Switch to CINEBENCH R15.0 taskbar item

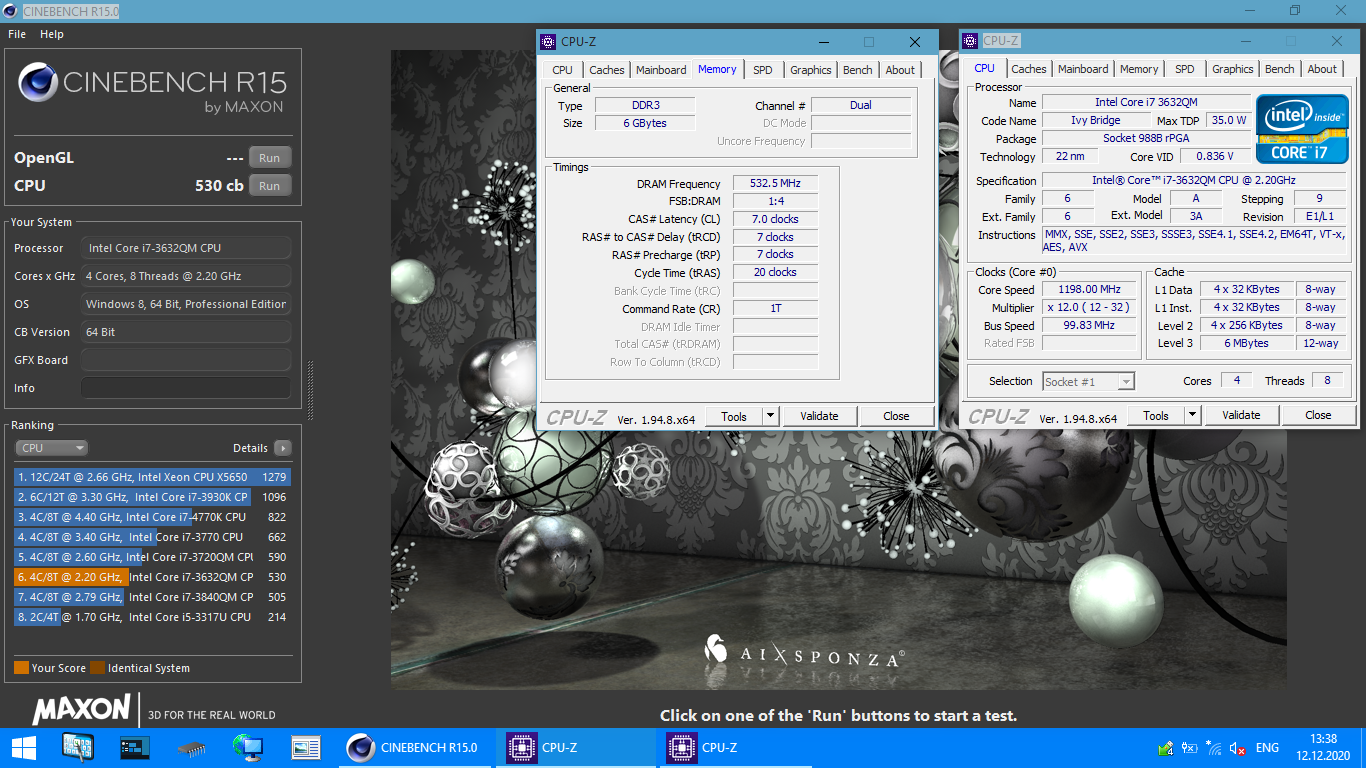click(x=414, y=747)
